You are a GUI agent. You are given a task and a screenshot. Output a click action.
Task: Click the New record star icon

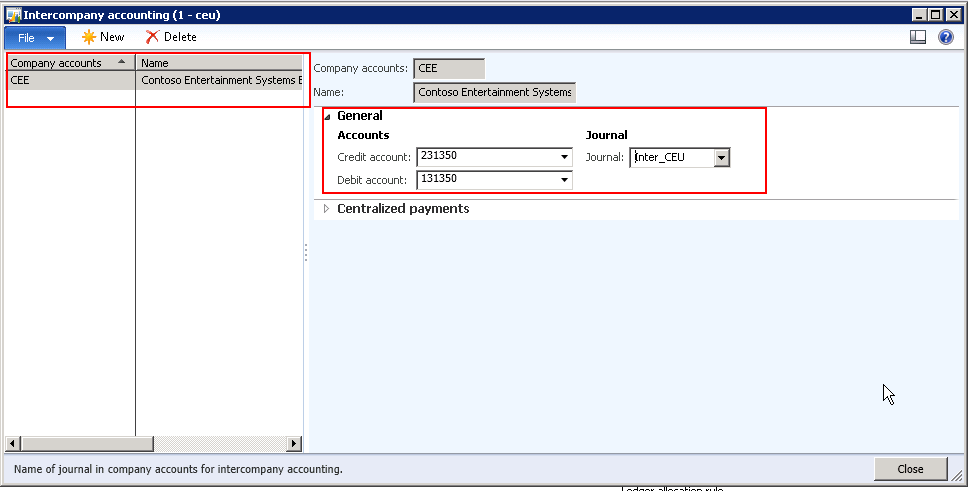pos(89,37)
